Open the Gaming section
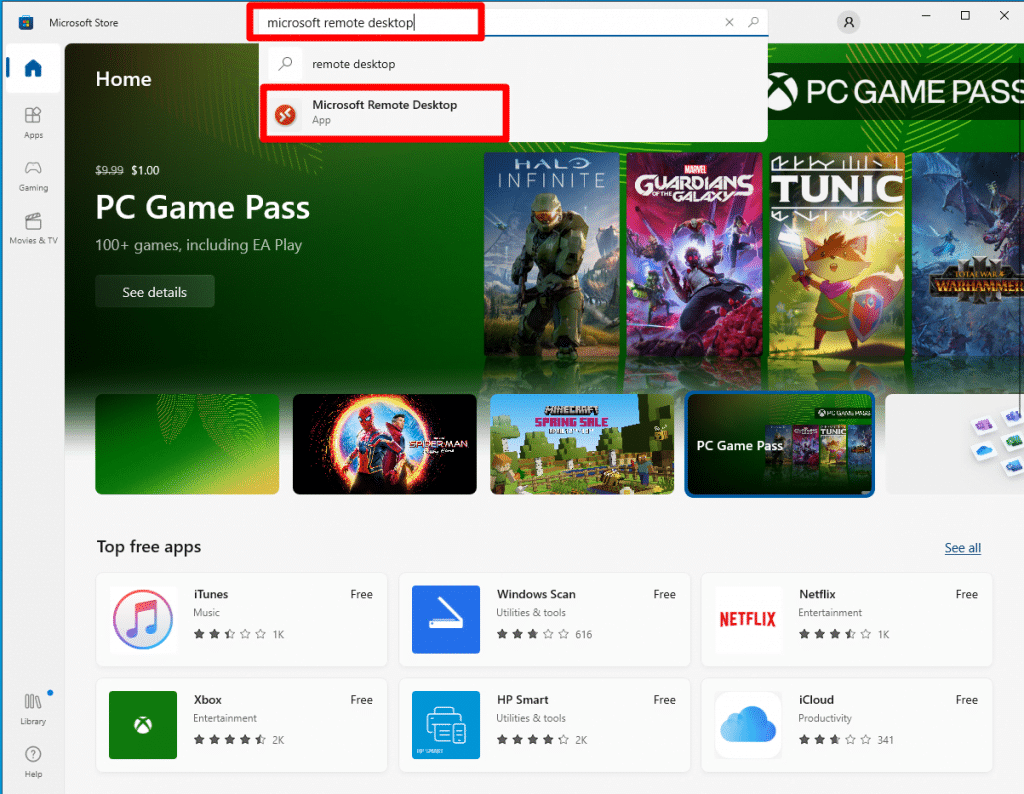 [33, 175]
